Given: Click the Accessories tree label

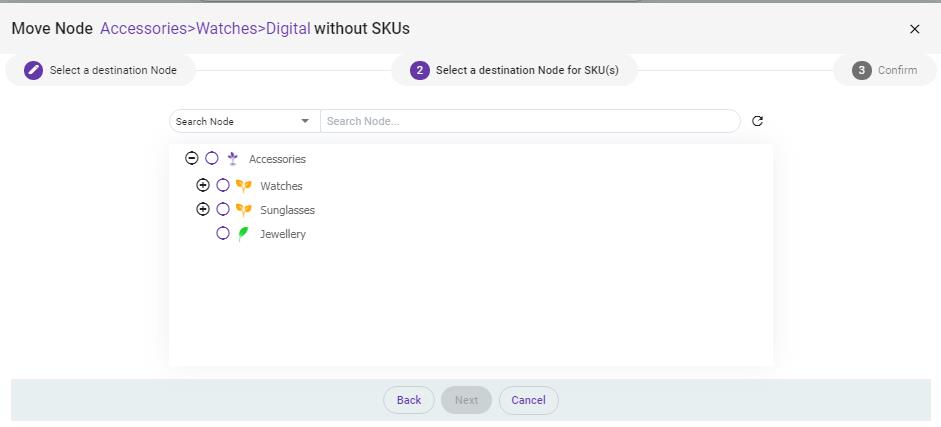Looking at the screenshot, I should (277, 159).
